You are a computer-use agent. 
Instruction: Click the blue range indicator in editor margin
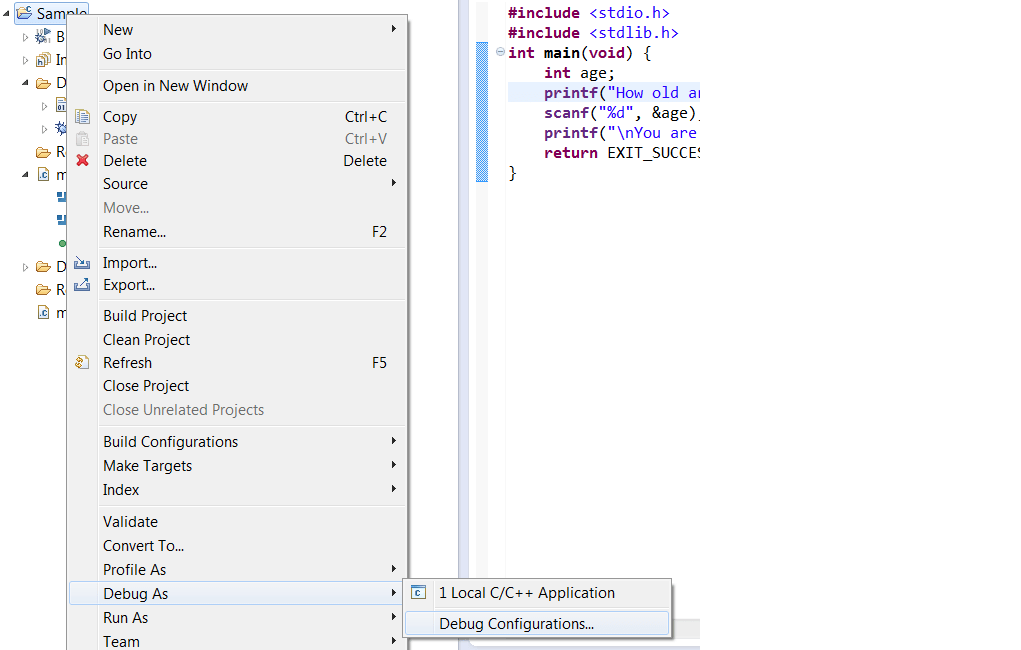point(482,111)
